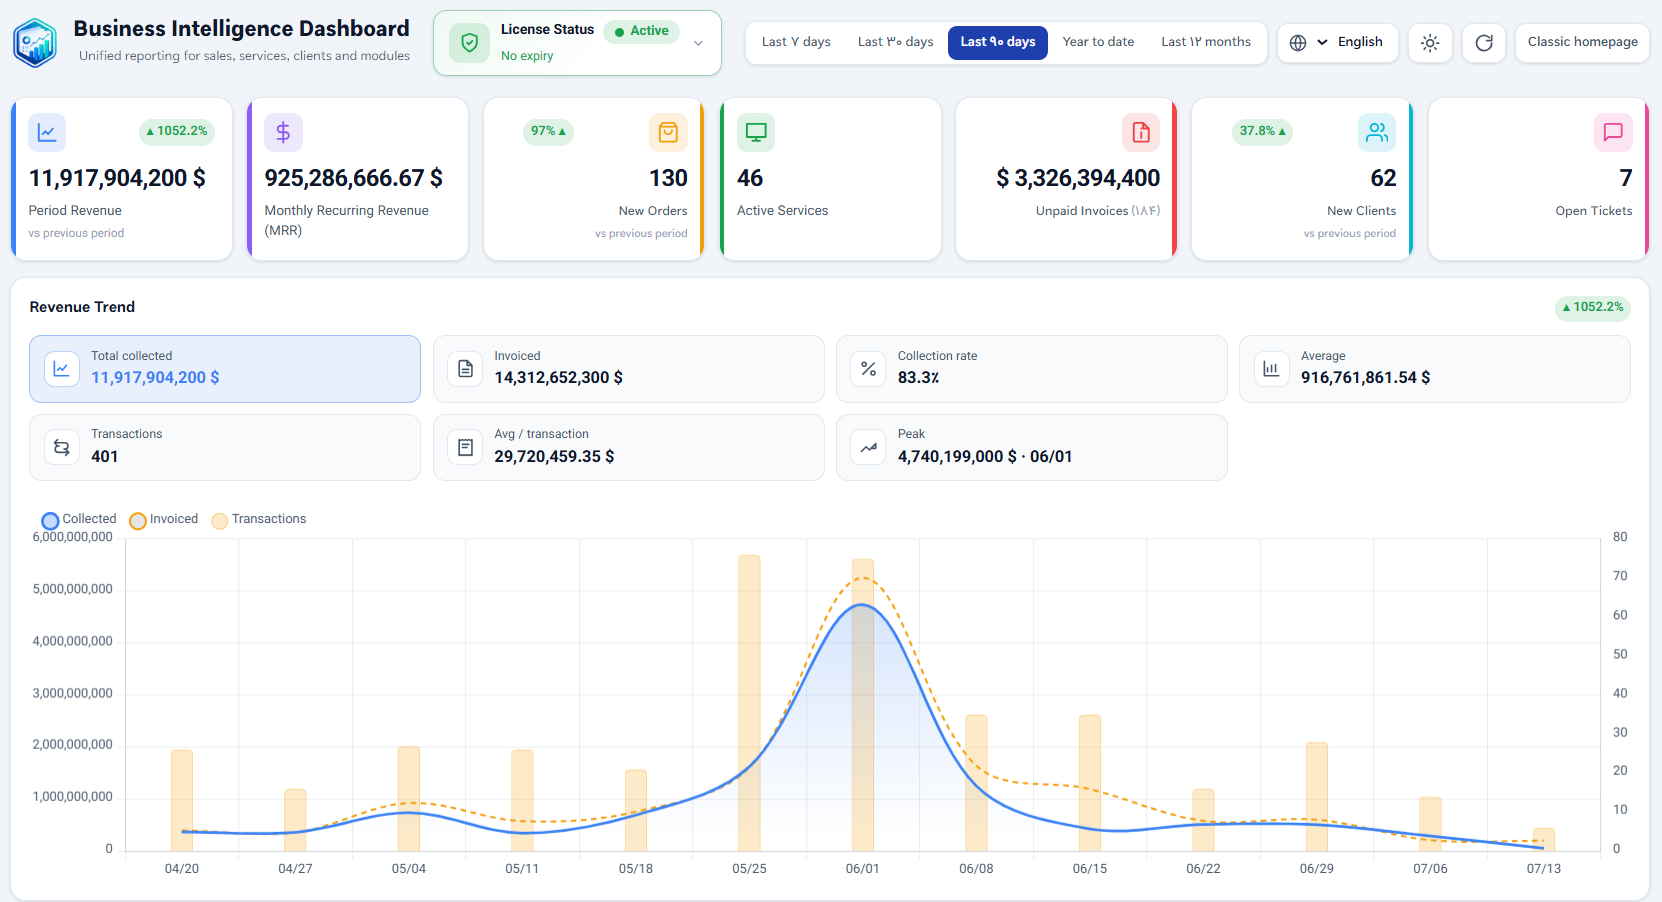Click the New Orders shopping bag icon
The image size is (1662, 902).
pos(668,132)
